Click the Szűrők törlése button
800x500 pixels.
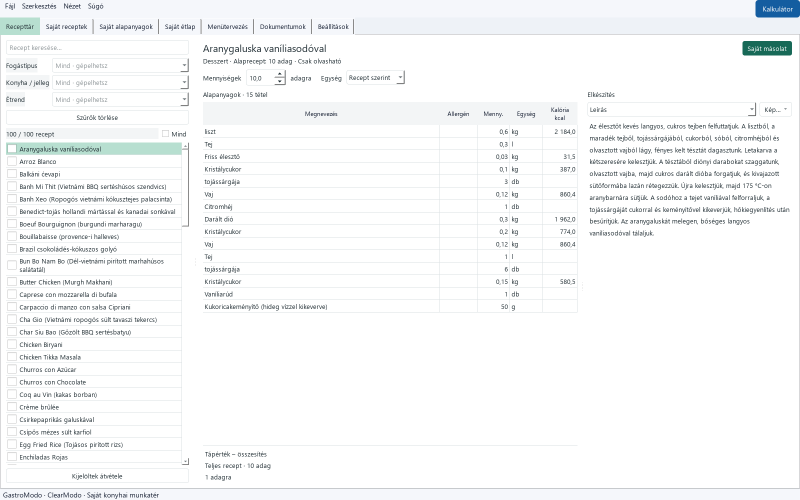tap(97, 117)
